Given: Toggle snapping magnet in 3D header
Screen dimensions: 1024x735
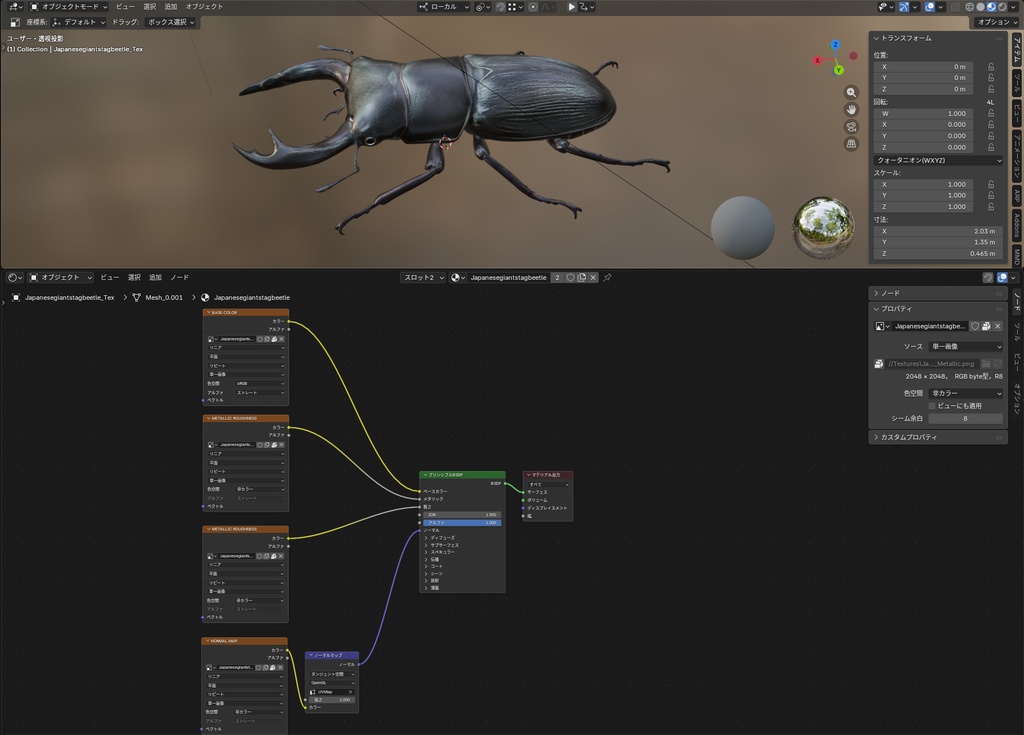Looking at the screenshot, I should pos(500,7).
